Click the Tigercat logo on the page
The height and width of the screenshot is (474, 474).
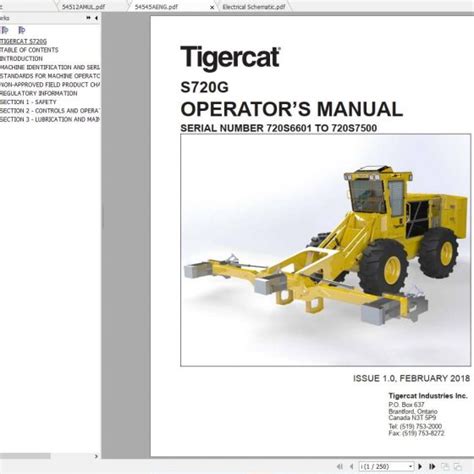point(230,59)
